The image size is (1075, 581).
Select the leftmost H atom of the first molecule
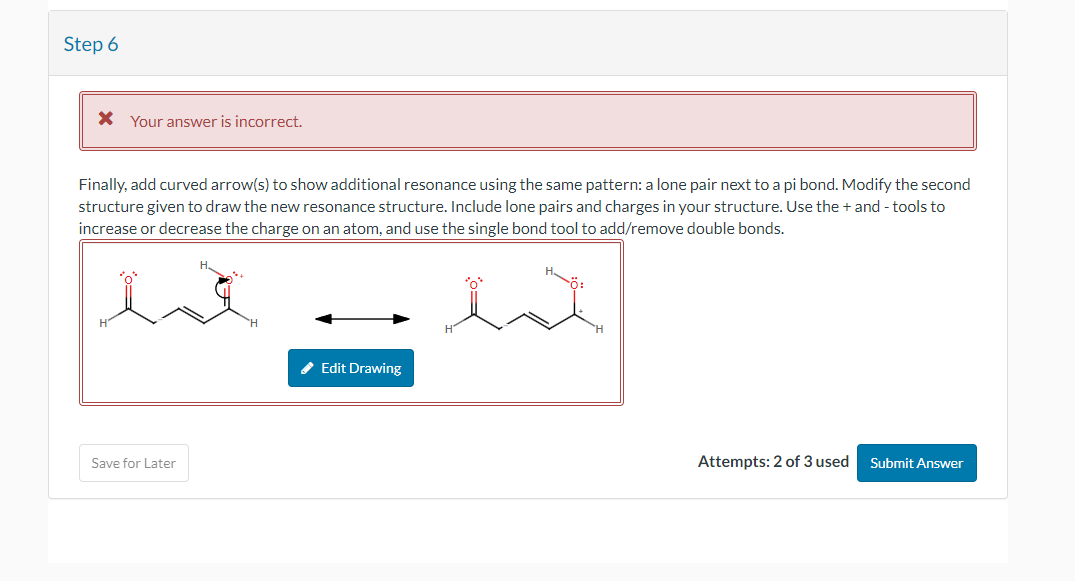pyautogui.click(x=103, y=321)
